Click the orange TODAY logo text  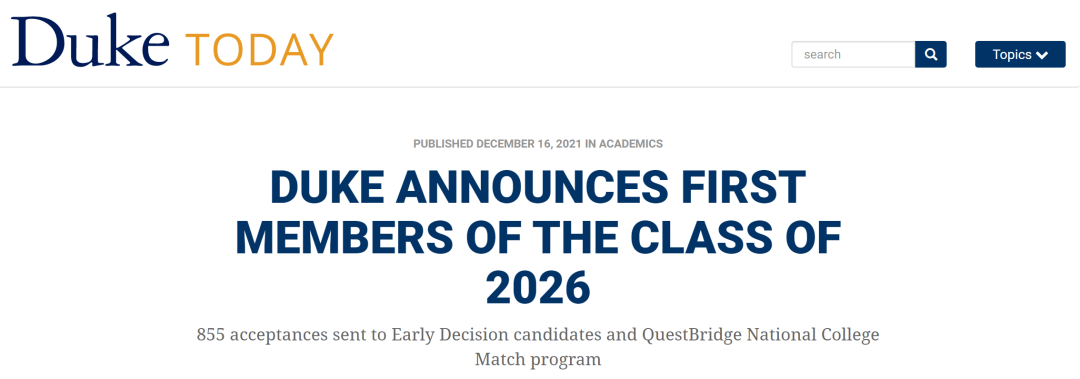tap(259, 50)
